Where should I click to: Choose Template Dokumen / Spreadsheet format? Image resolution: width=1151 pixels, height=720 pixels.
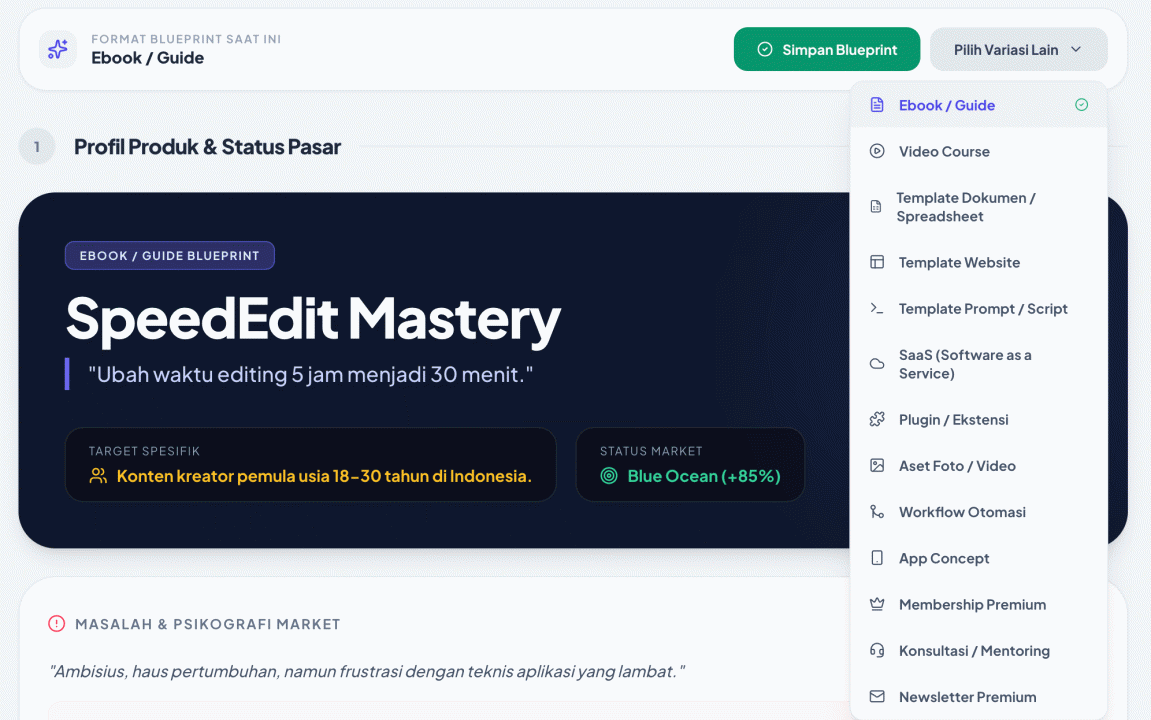(978, 207)
